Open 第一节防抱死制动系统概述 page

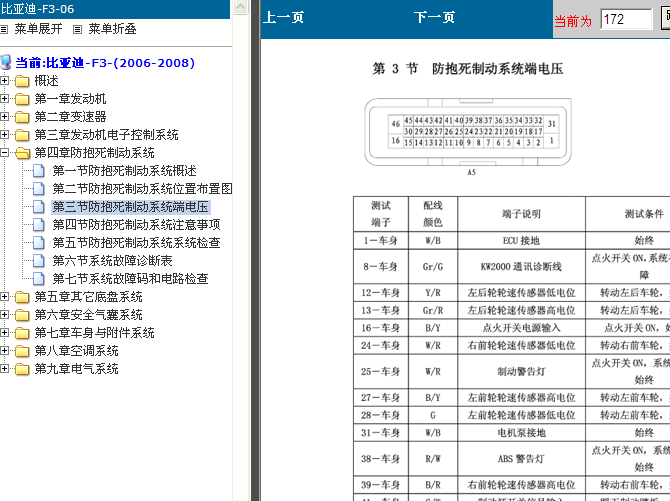click(124, 171)
